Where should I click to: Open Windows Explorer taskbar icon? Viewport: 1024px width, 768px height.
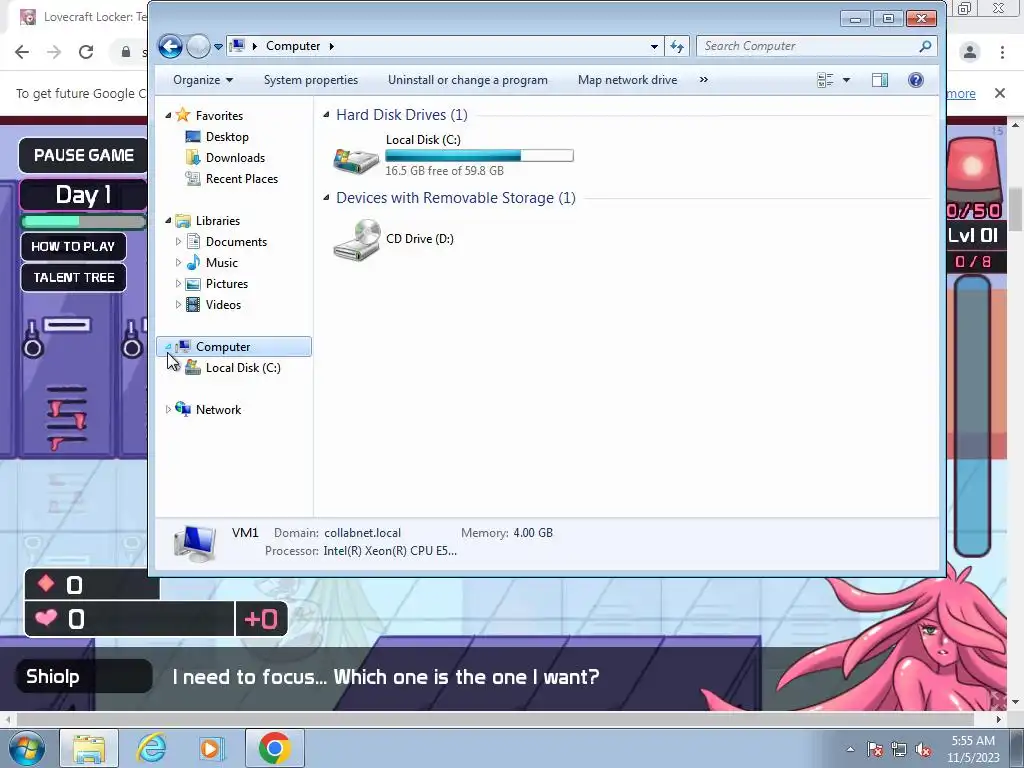click(x=89, y=748)
